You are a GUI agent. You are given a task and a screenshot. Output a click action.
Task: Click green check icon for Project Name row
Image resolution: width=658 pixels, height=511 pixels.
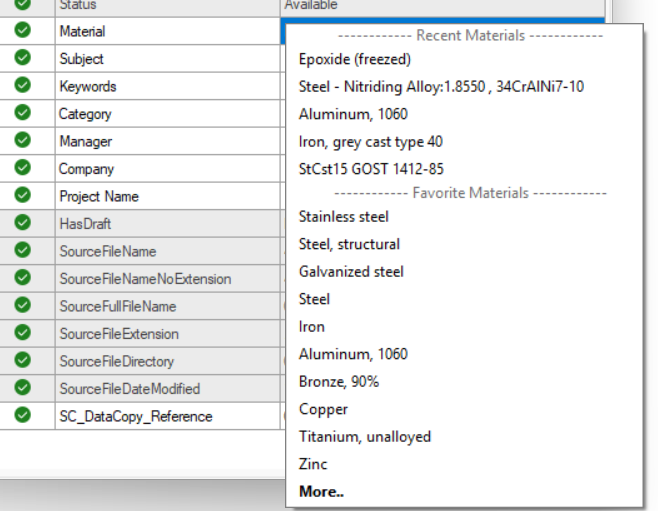pyautogui.click(x=23, y=195)
